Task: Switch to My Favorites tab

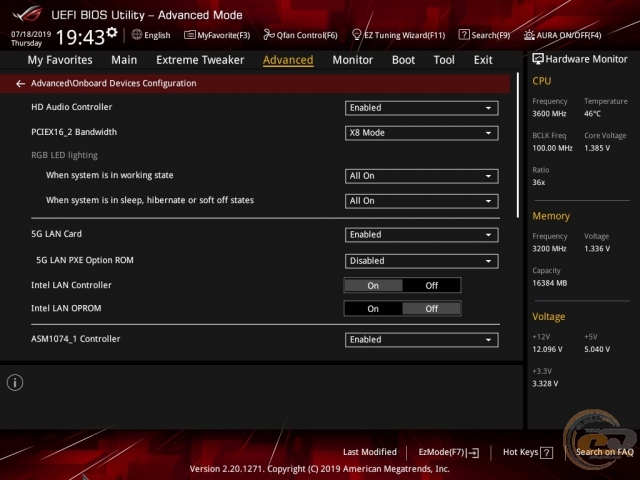Action: tap(60, 60)
